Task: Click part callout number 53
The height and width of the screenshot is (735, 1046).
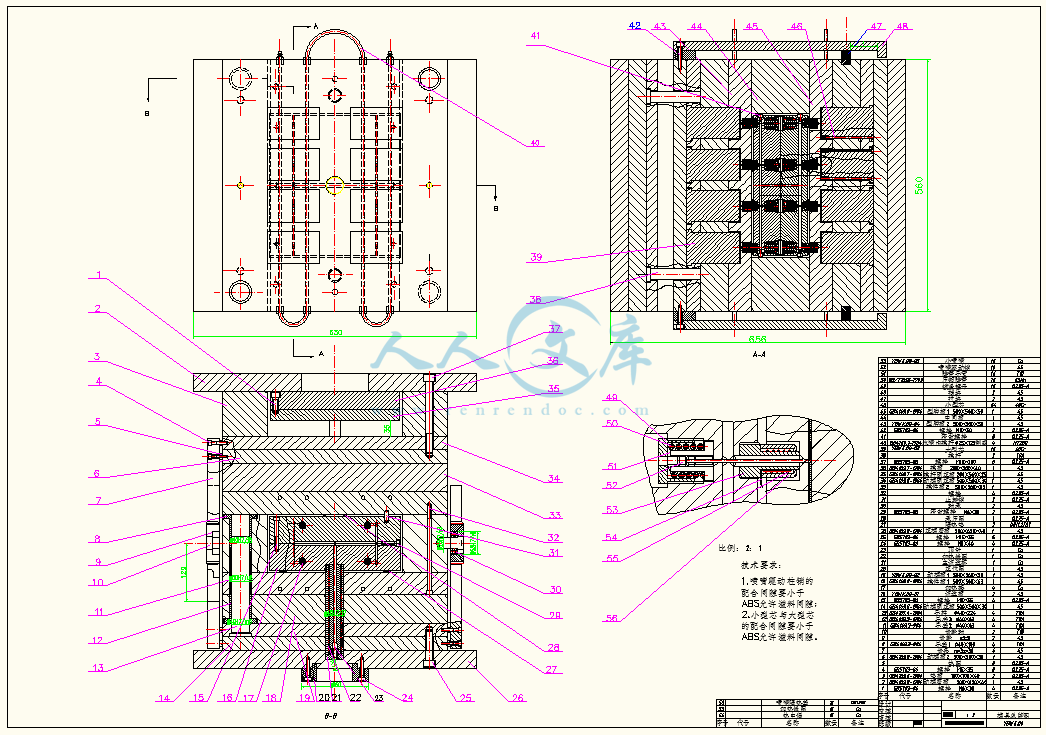Action: coord(612,510)
